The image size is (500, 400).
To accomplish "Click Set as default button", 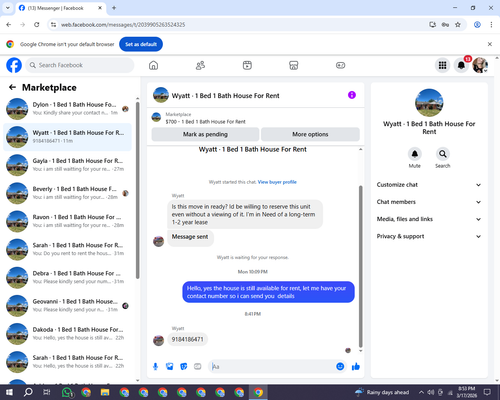I will (x=141, y=44).
